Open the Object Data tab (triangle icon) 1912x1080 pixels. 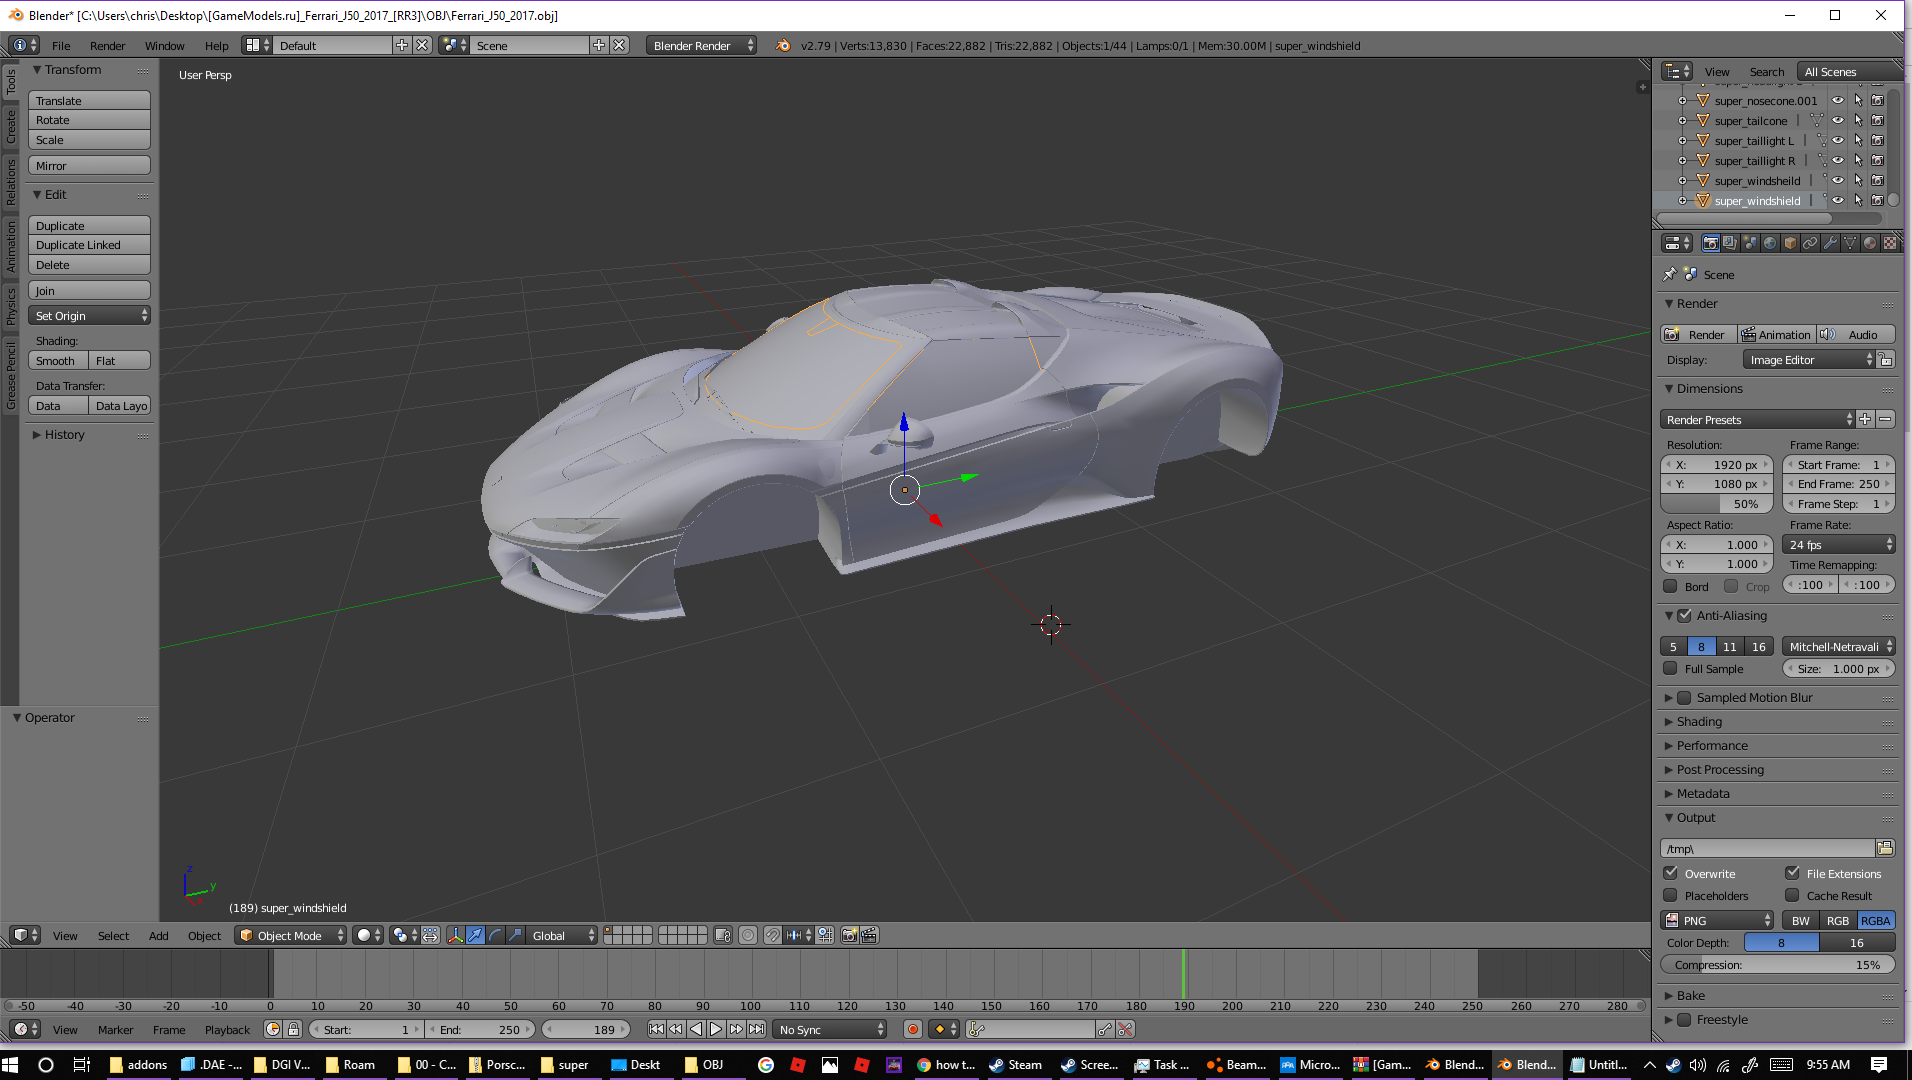coord(1850,243)
